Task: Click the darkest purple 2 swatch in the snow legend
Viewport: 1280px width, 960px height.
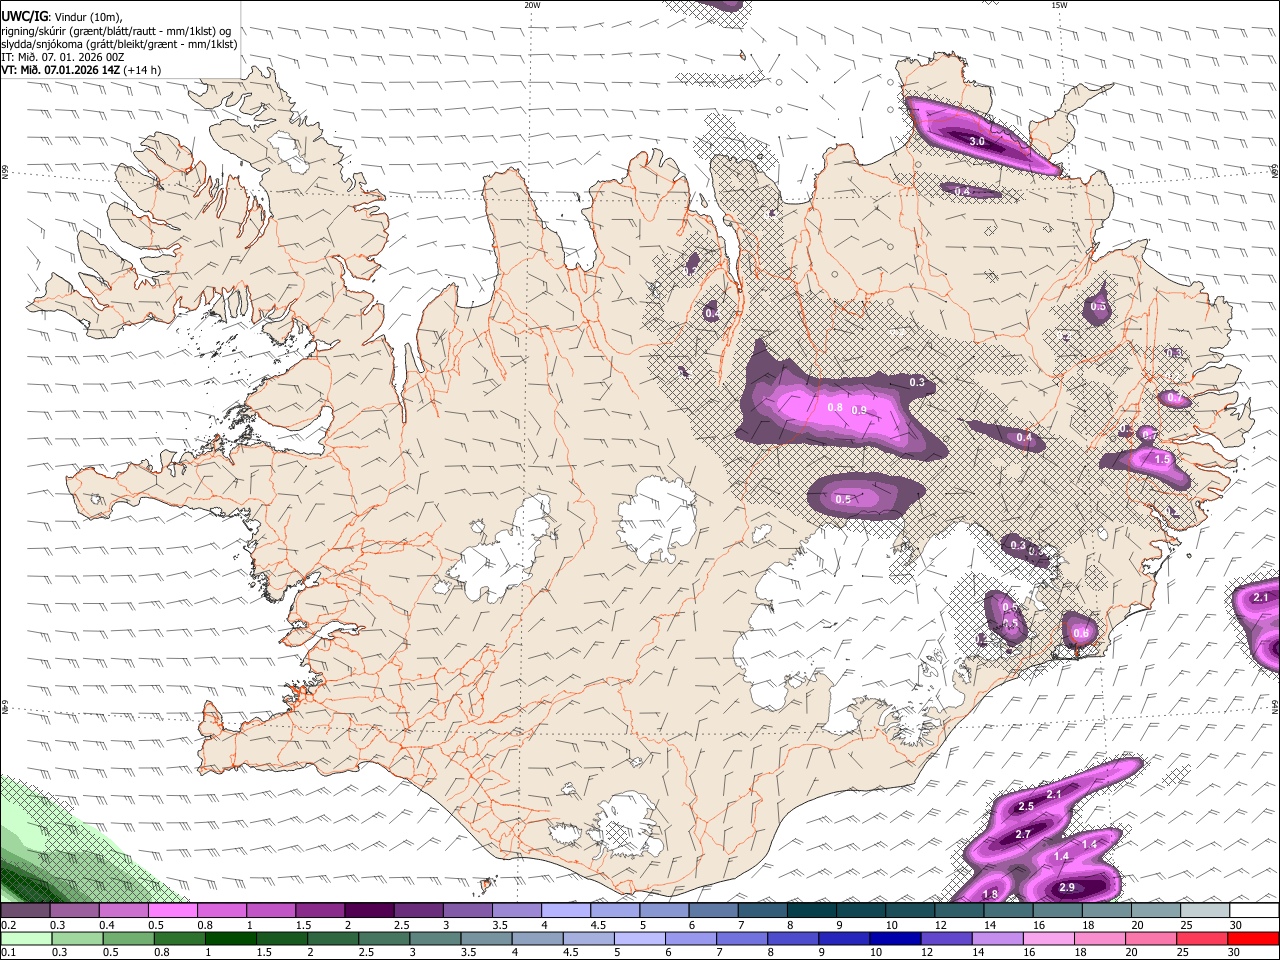Action: [x=369, y=911]
